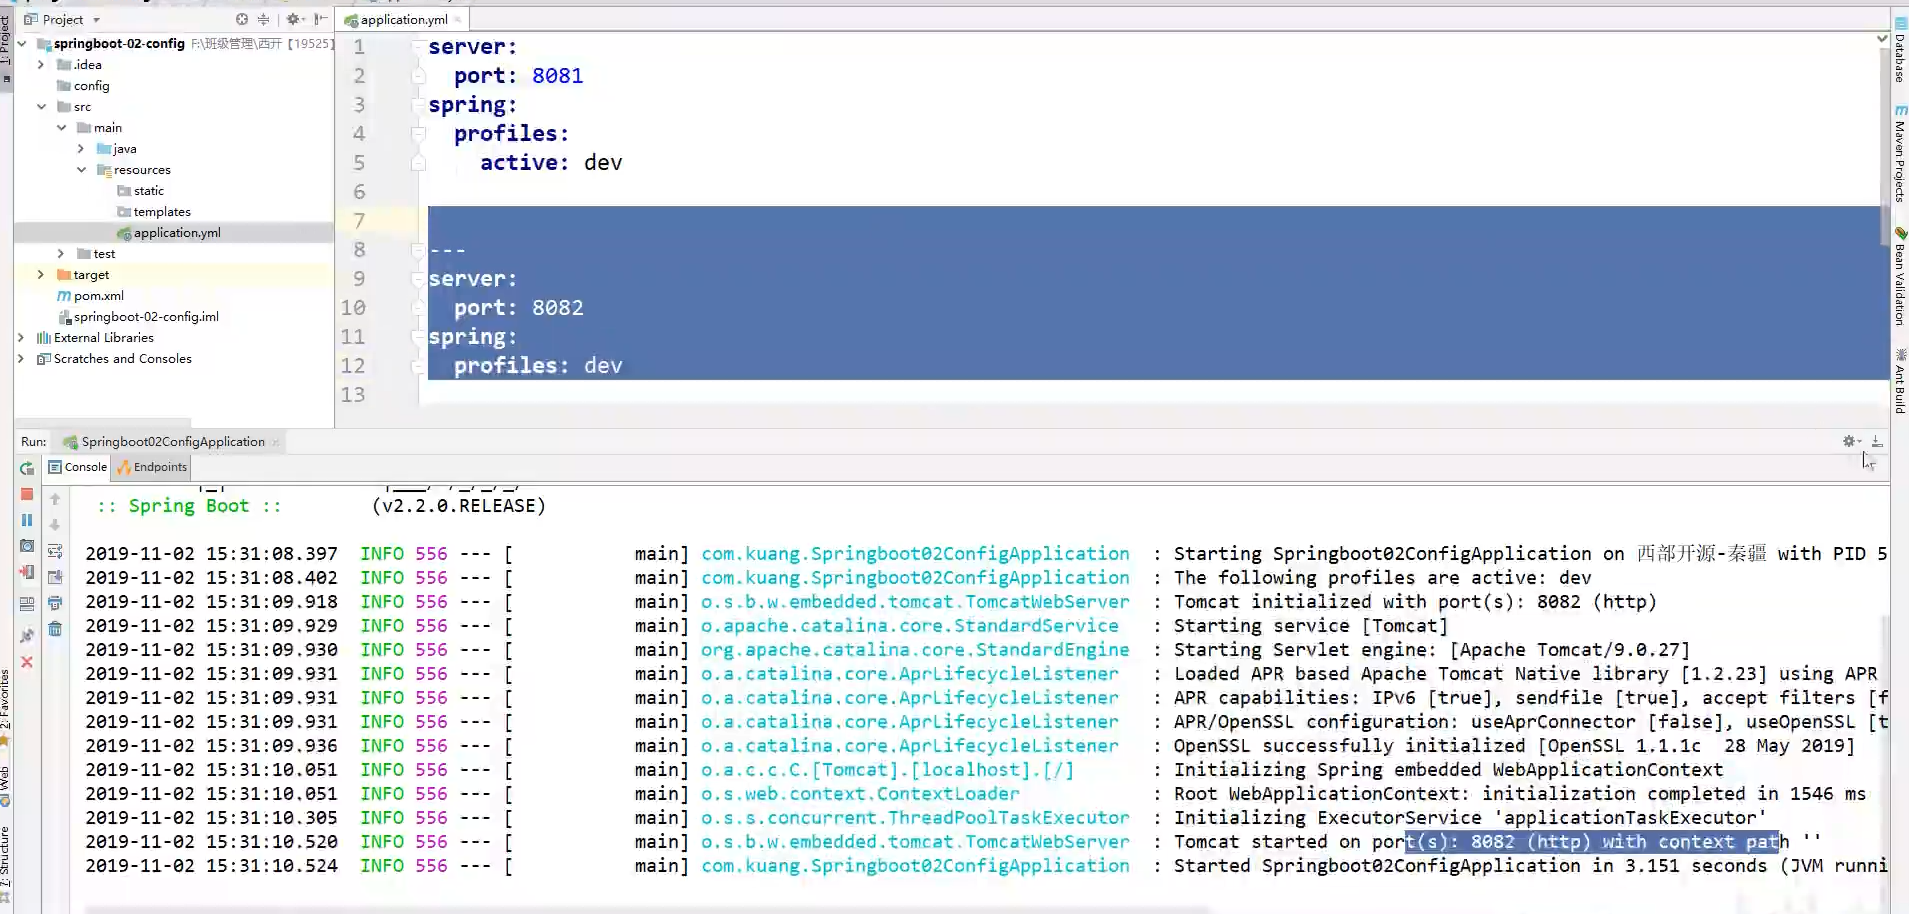Collapse all in the Project tool window
This screenshot has width=1909, height=914.
(263, 19)
